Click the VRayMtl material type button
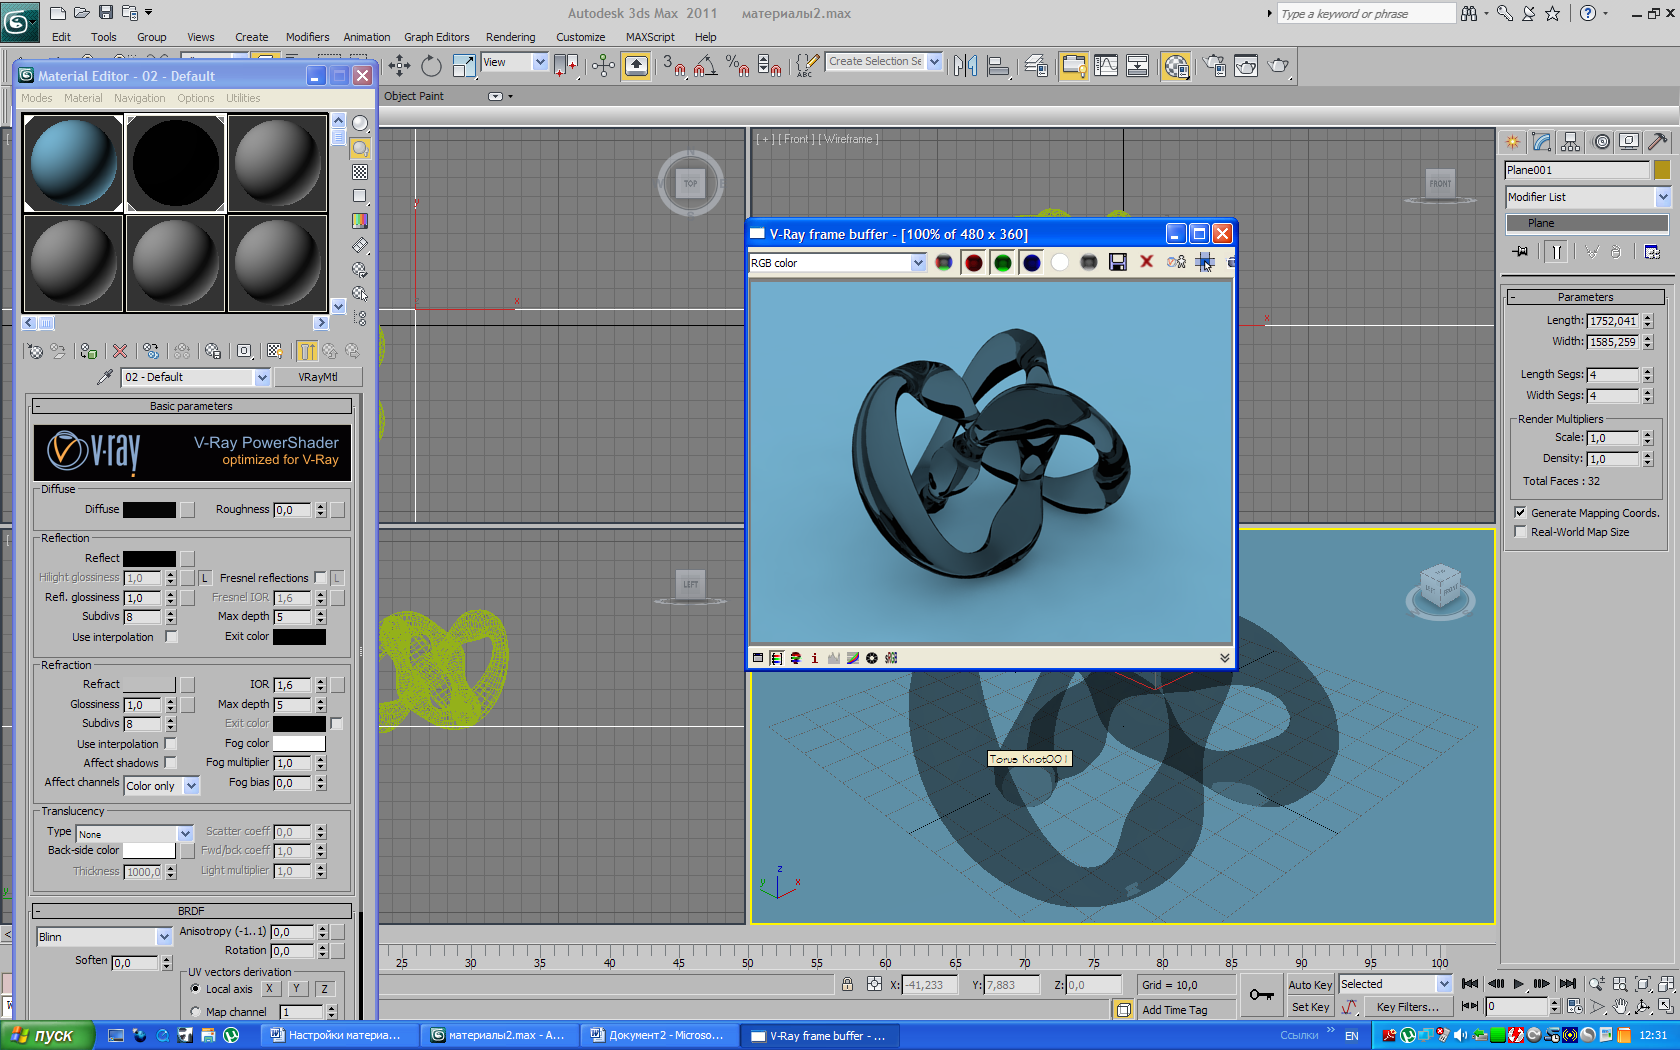The image size is (1680, 1050). pyautogui.click(x=318, y=377)
